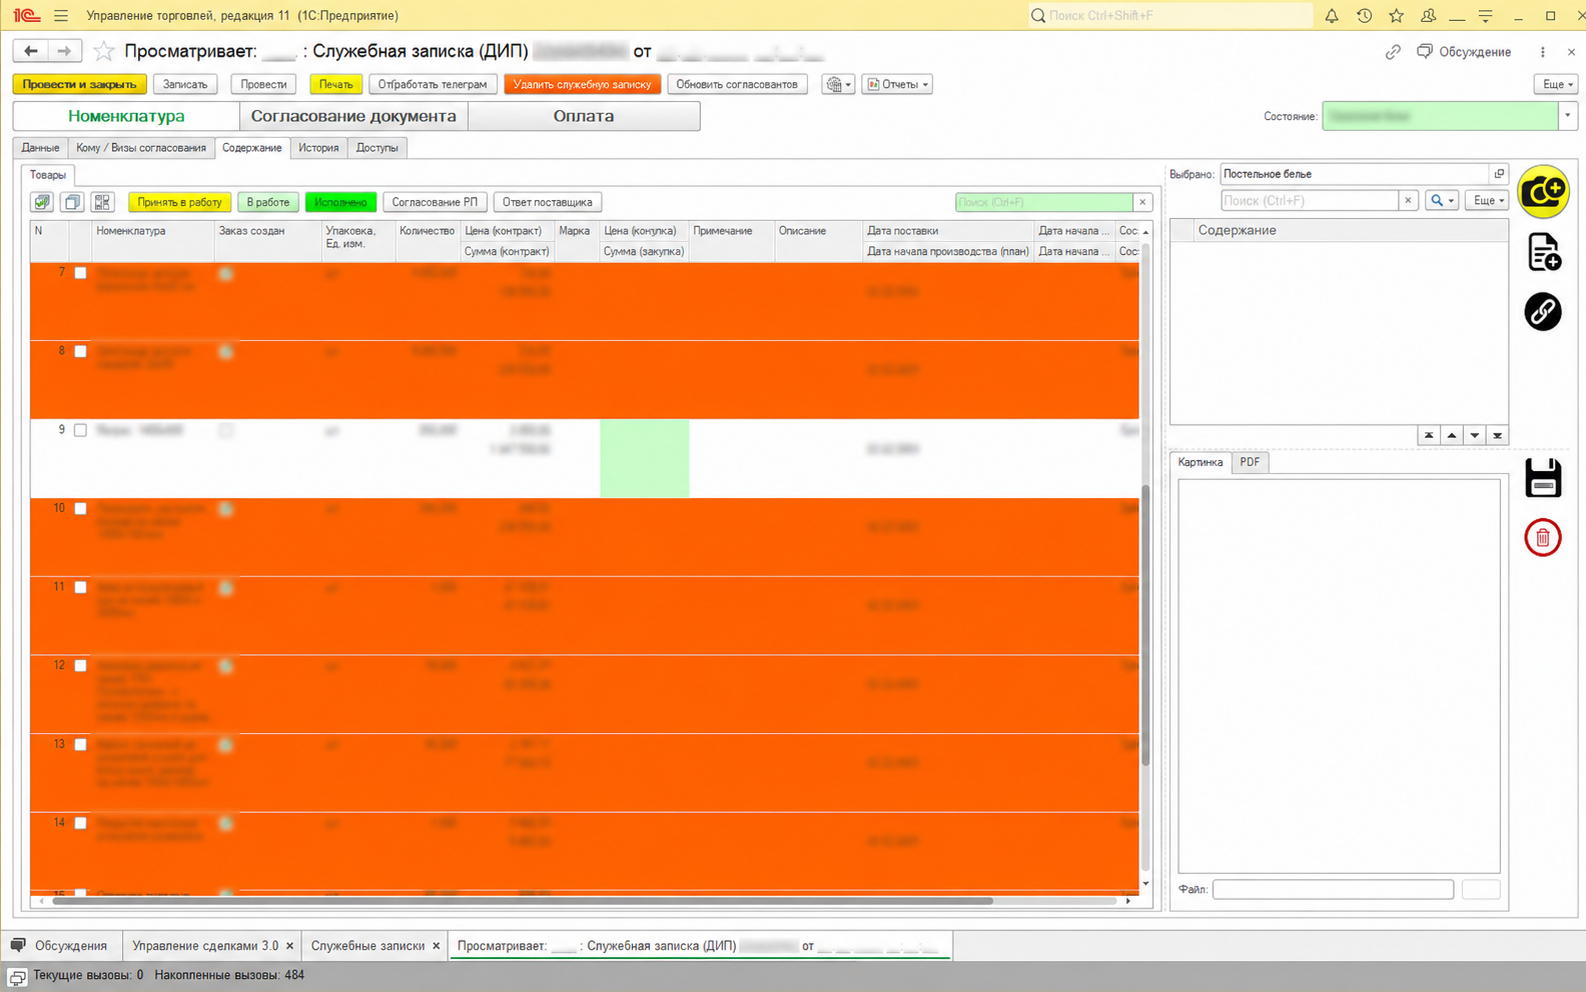The image size is (1586, 992).
Task: Move content row to bottom
Action: tap(1497, 435)
